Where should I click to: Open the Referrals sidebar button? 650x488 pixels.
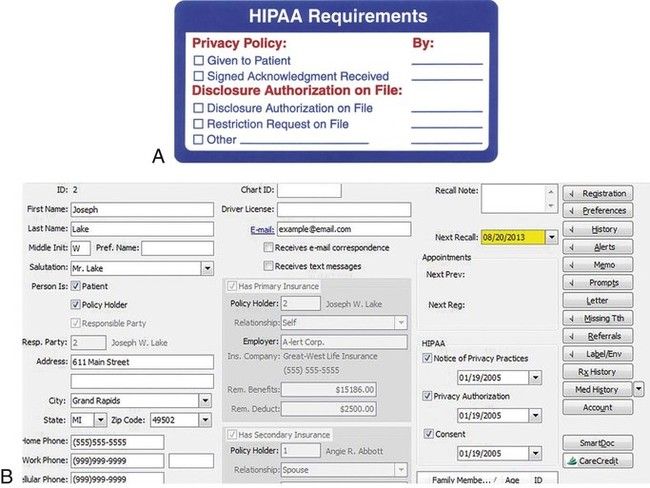(597, 336)
